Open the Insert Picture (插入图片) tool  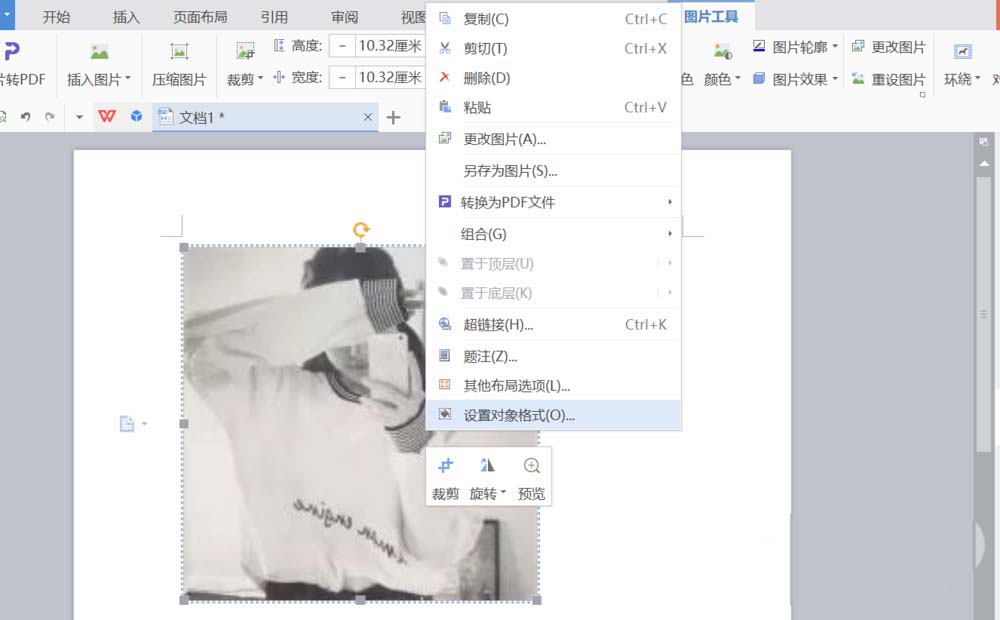pyautogui.click(x=95, y=62)
